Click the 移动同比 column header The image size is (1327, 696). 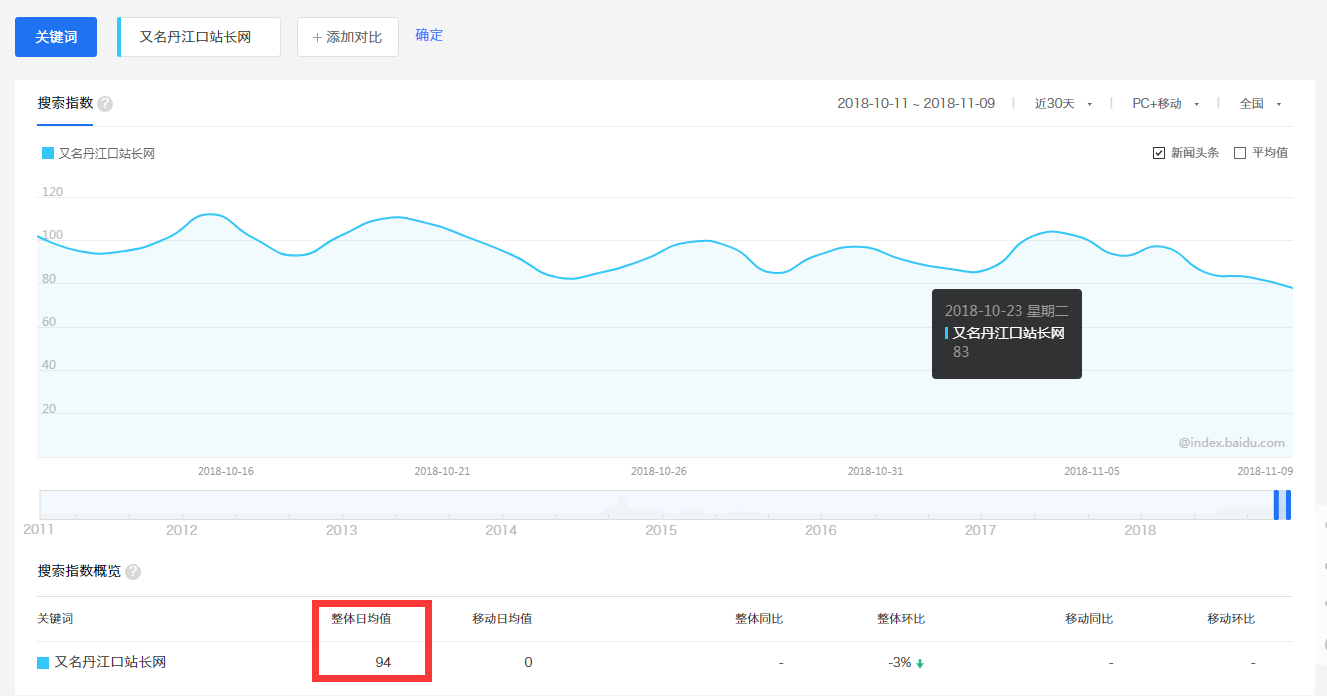[1089, 619]
